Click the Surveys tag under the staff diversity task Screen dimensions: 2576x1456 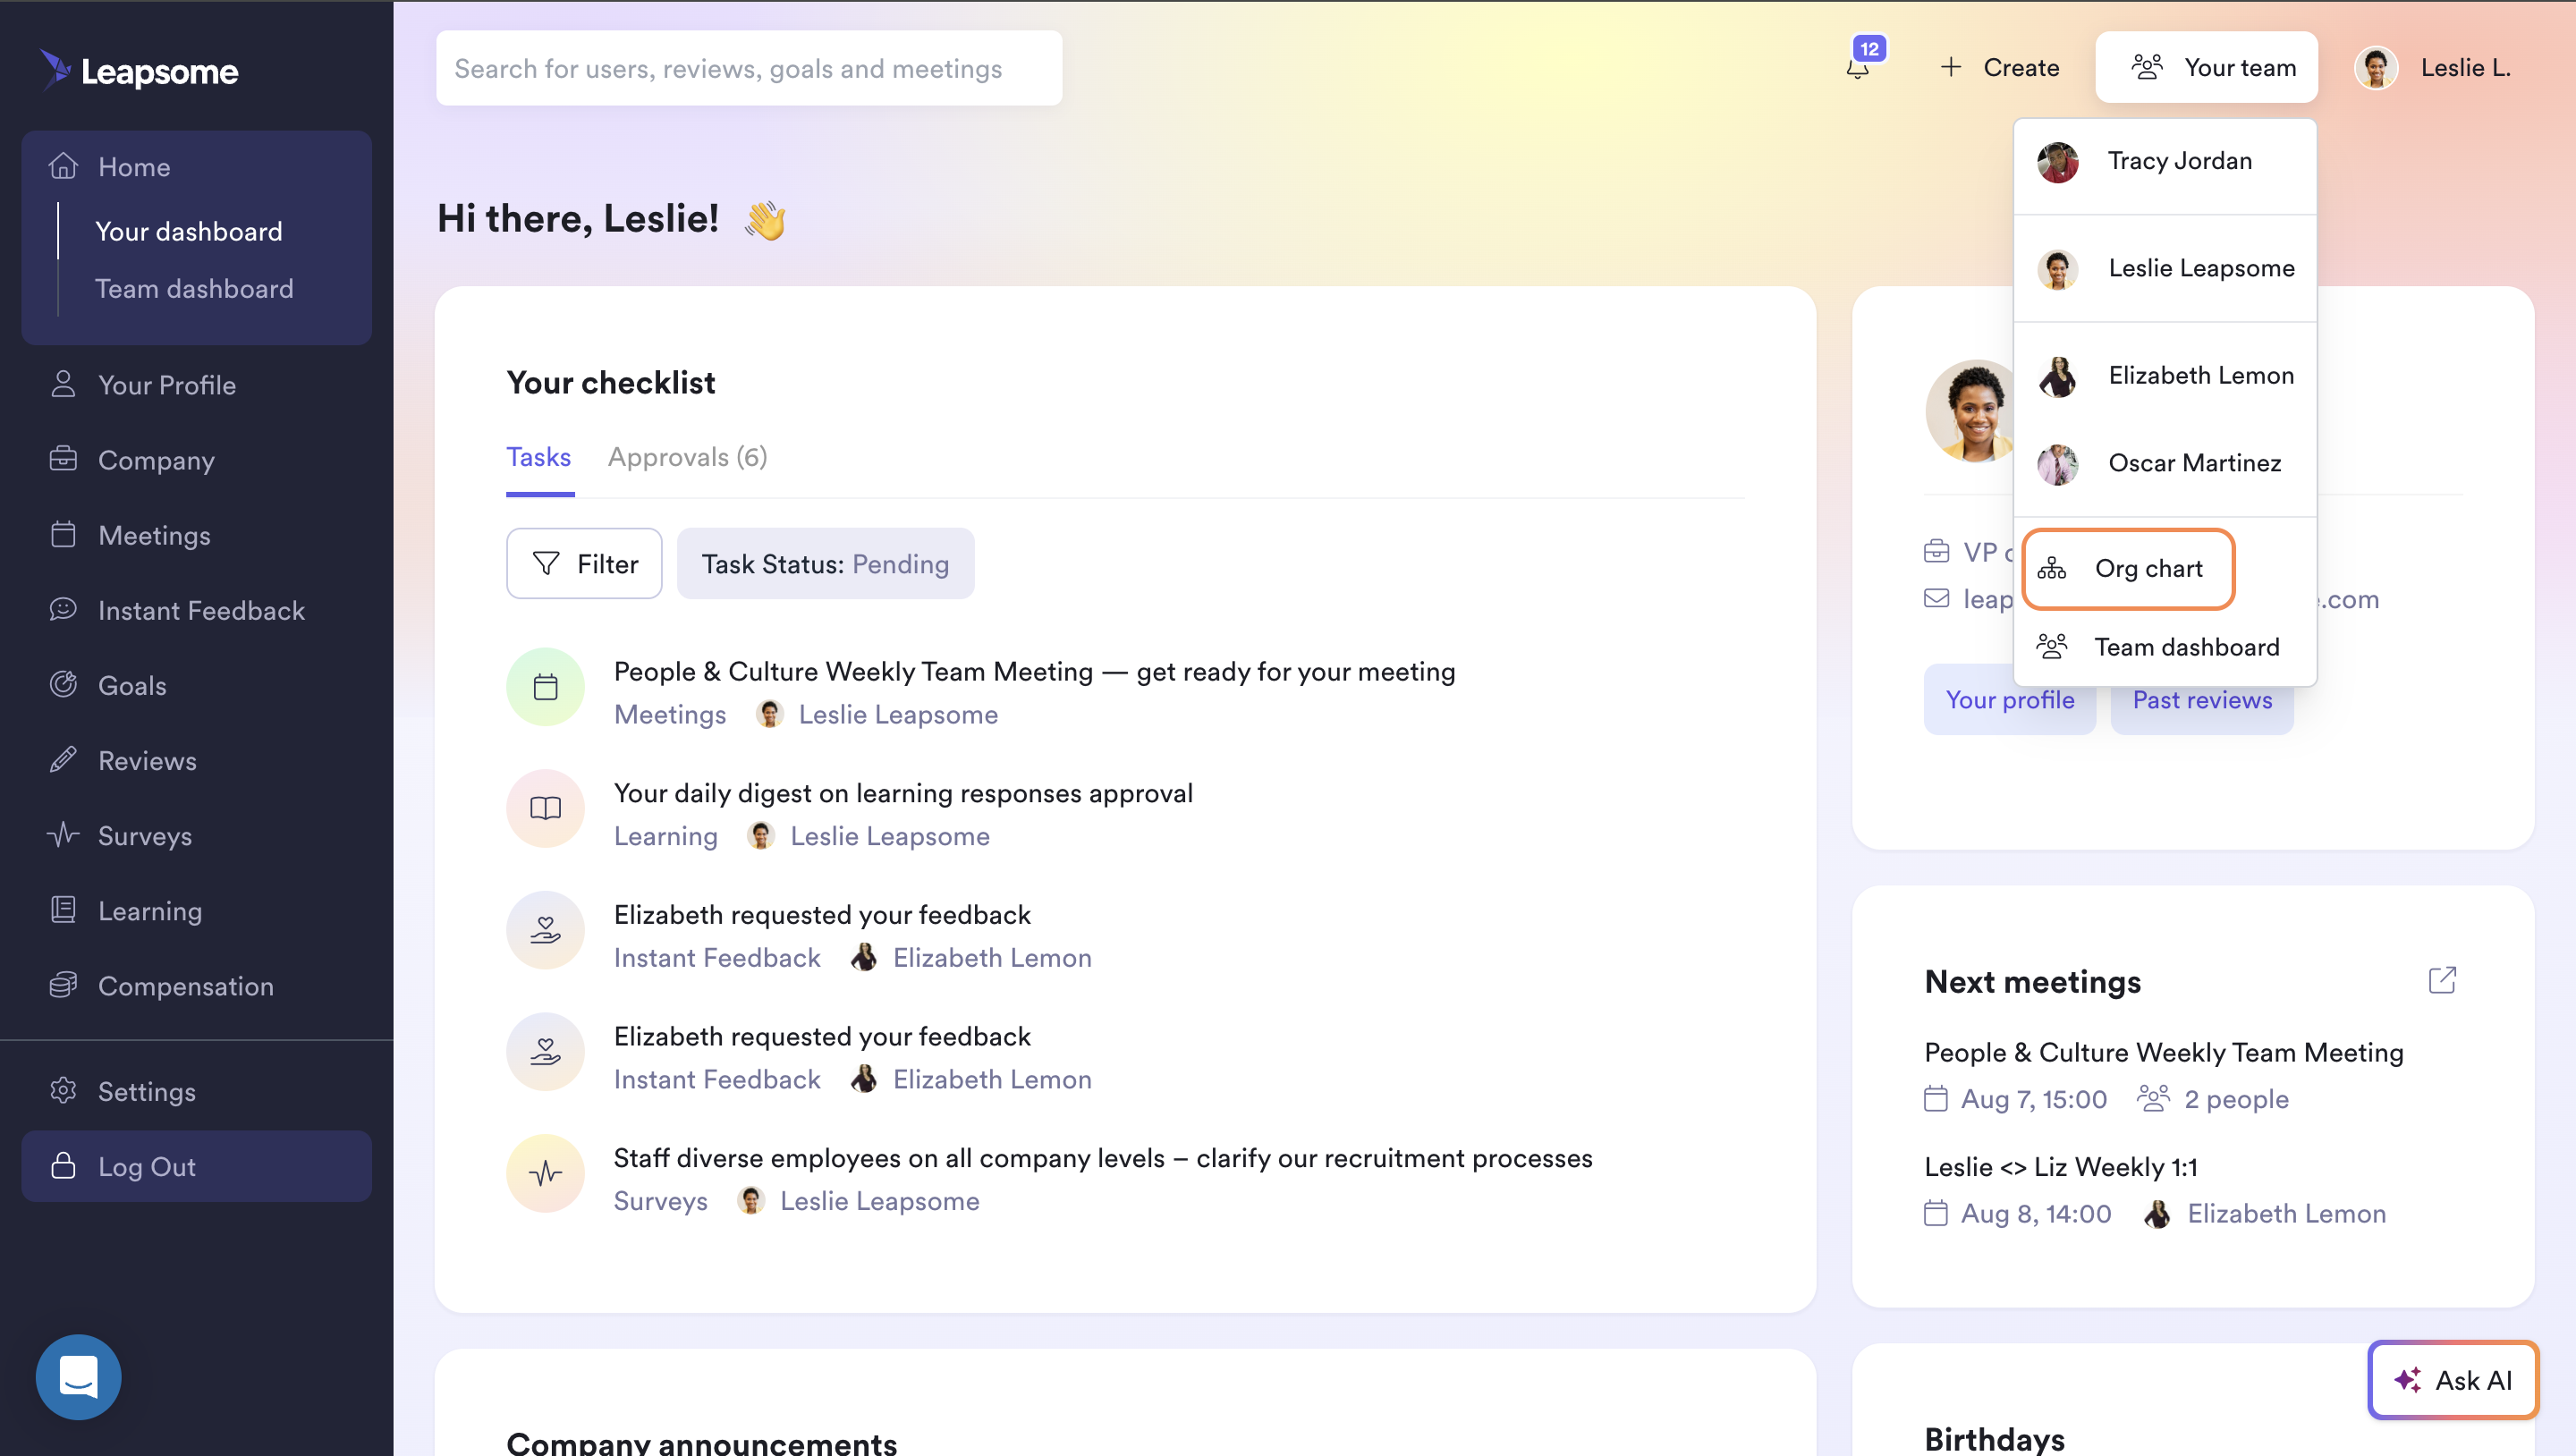coord(661,1201)
